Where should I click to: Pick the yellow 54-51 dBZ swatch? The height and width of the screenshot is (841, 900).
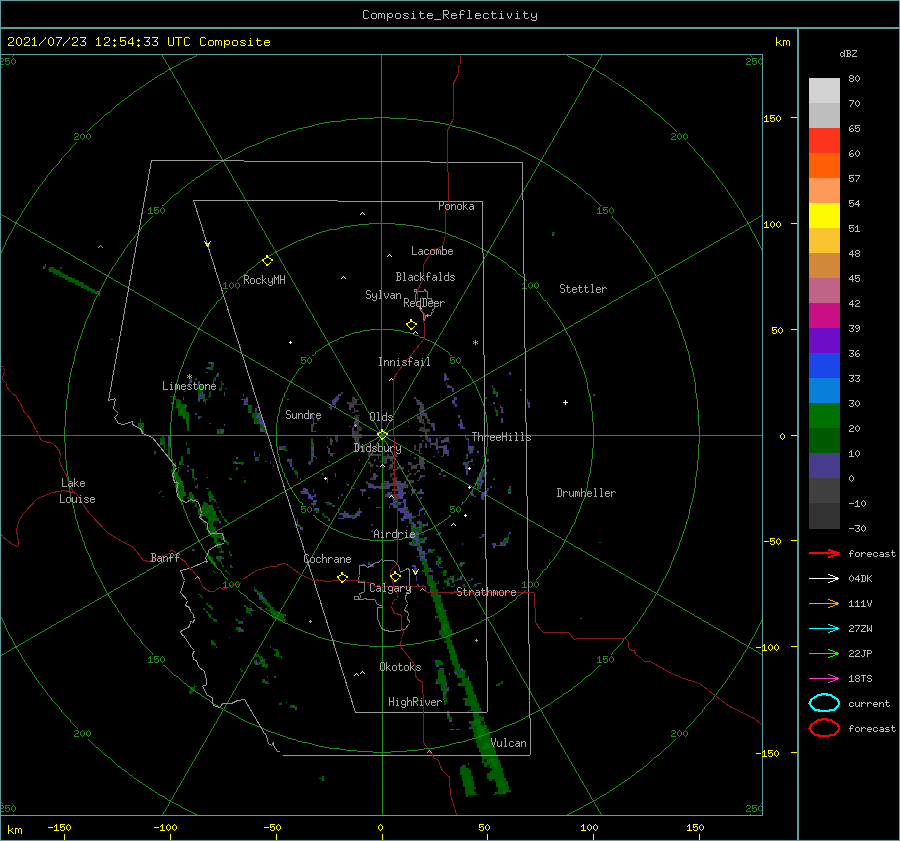(824, 216)
